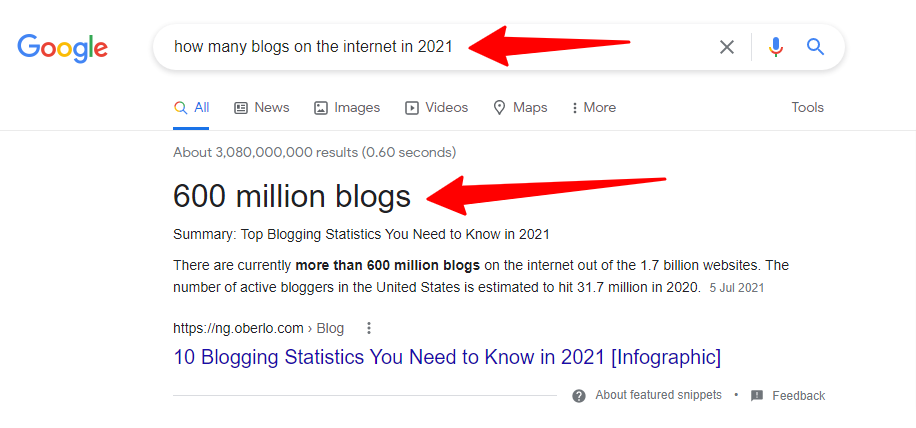Open the three-dot menu beside oberlo result
Screen dimensions: 916x428
coord(369,328)
